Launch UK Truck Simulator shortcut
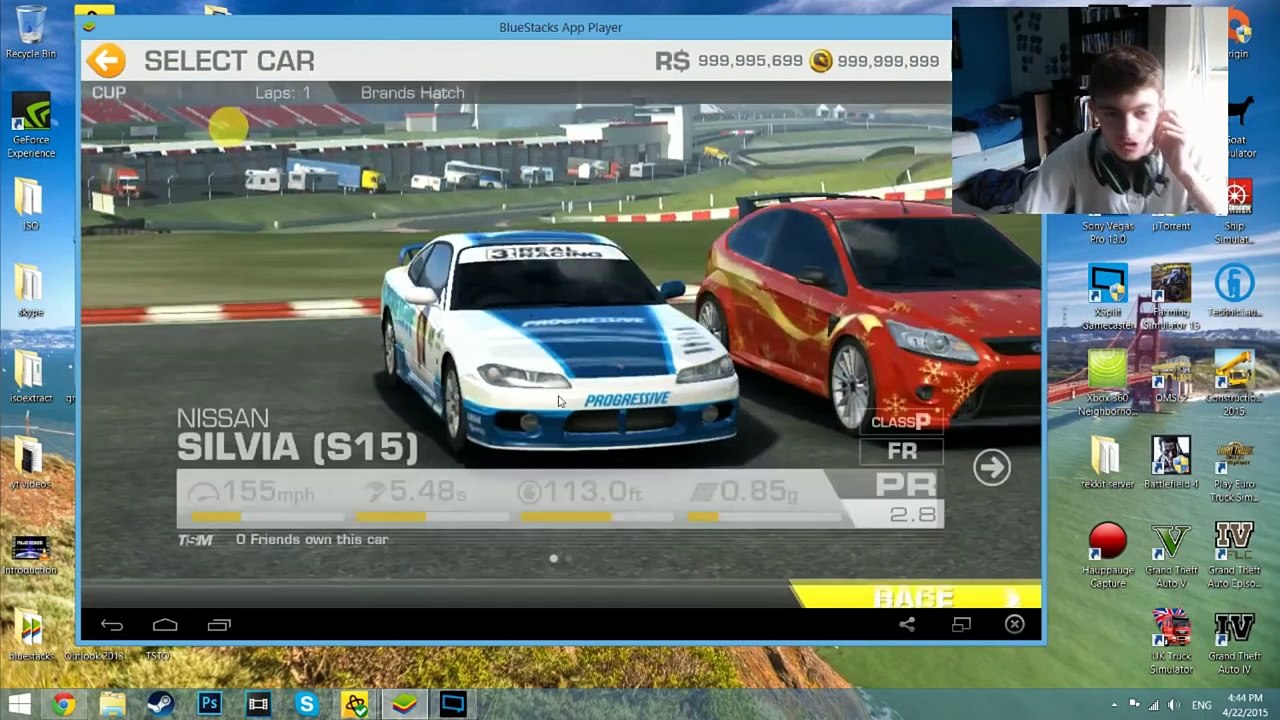This screenshot has height=720, width=1280. pos(1171,642)
